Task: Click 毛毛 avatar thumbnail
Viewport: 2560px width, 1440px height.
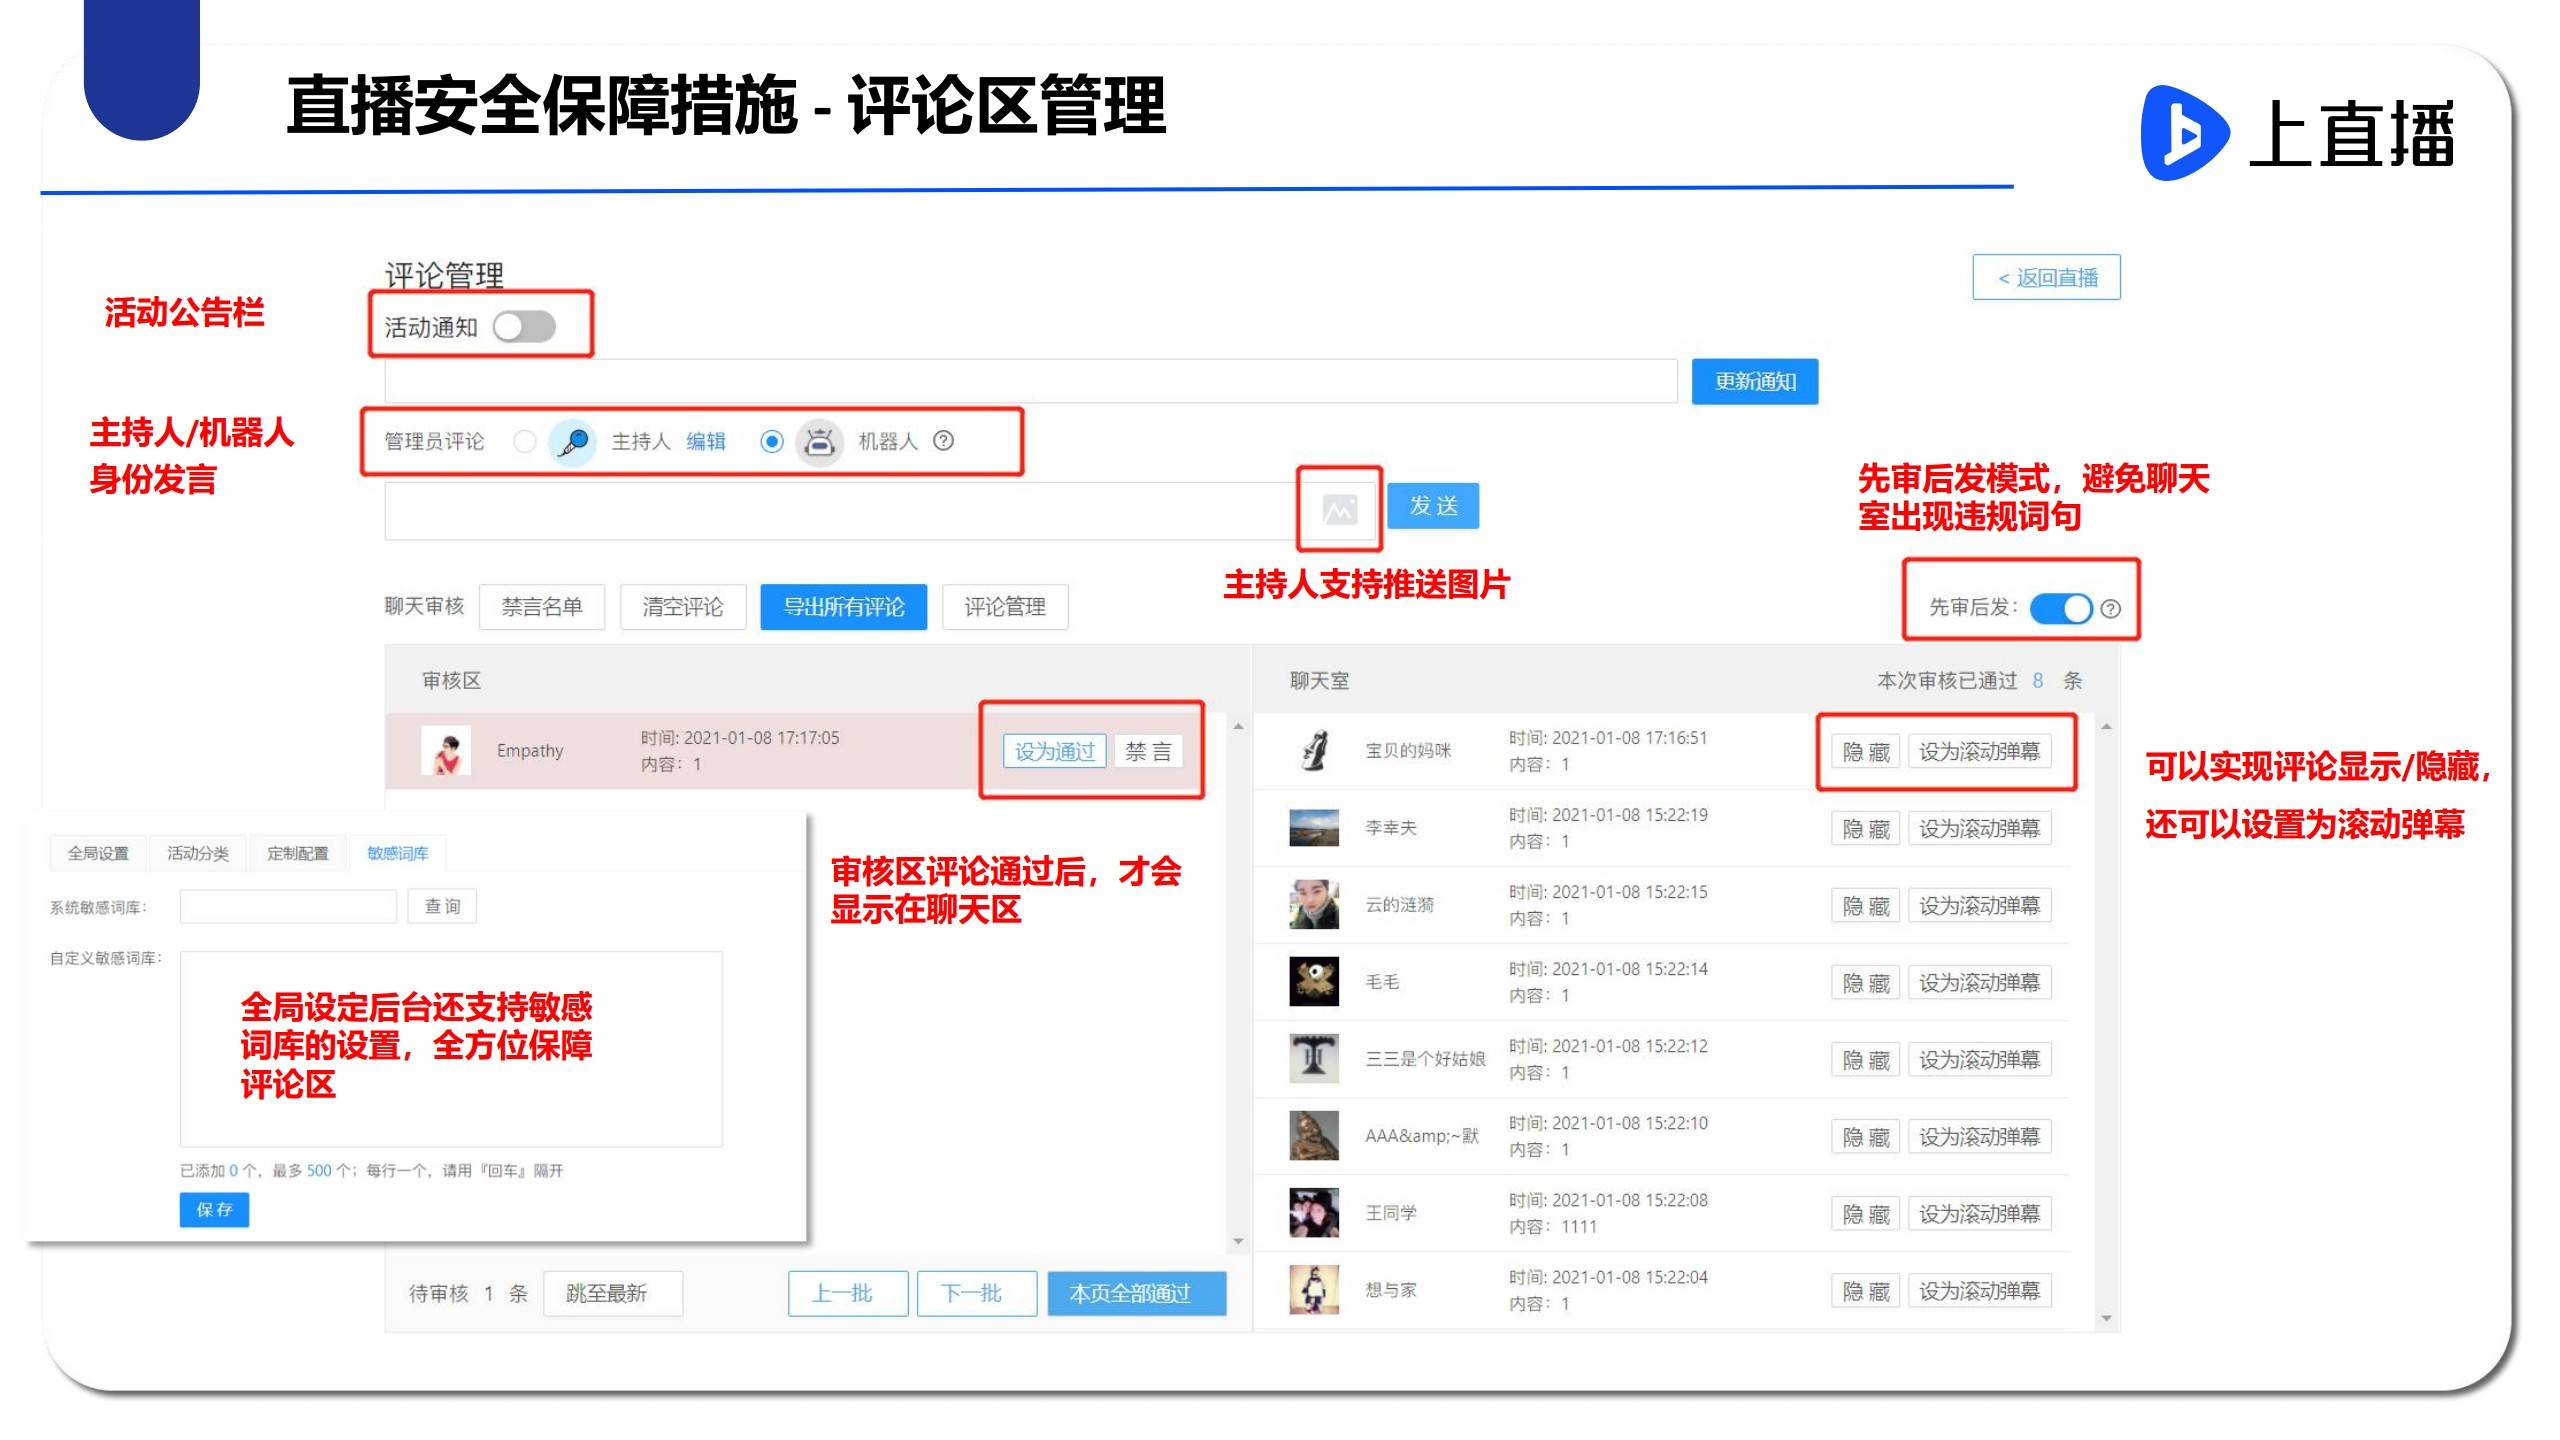Action: click(x=1314, y=981)
